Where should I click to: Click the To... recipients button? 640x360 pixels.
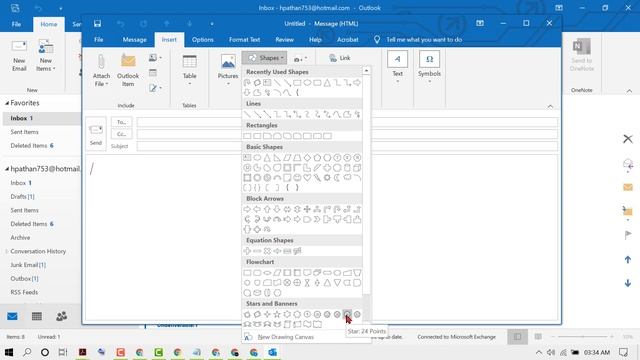(122, 122)
